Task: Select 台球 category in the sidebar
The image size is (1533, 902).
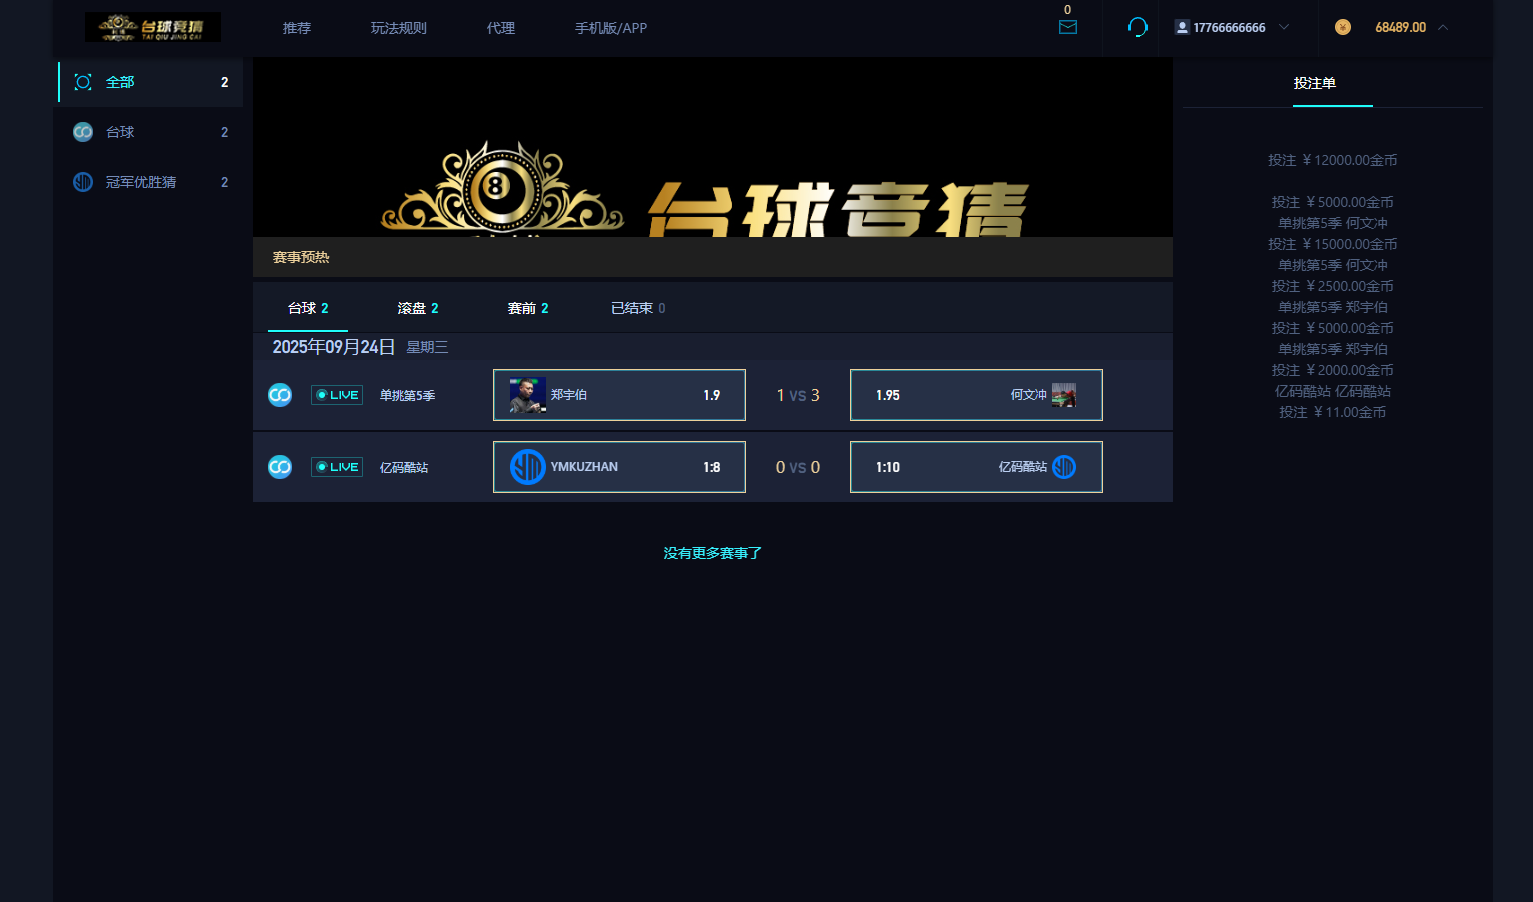Action: pyautogui.click(x=120, y=132)
